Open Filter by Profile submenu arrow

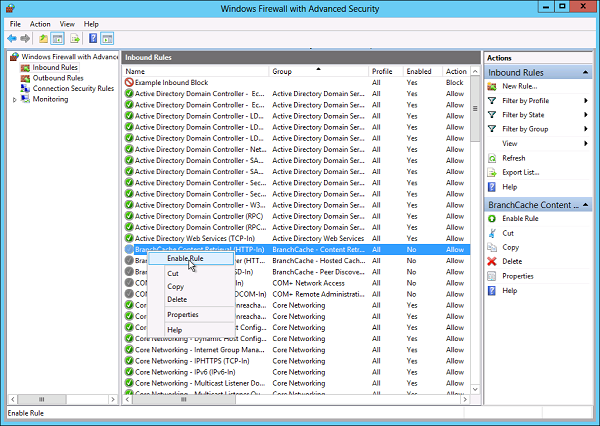(x=585, y=101)
